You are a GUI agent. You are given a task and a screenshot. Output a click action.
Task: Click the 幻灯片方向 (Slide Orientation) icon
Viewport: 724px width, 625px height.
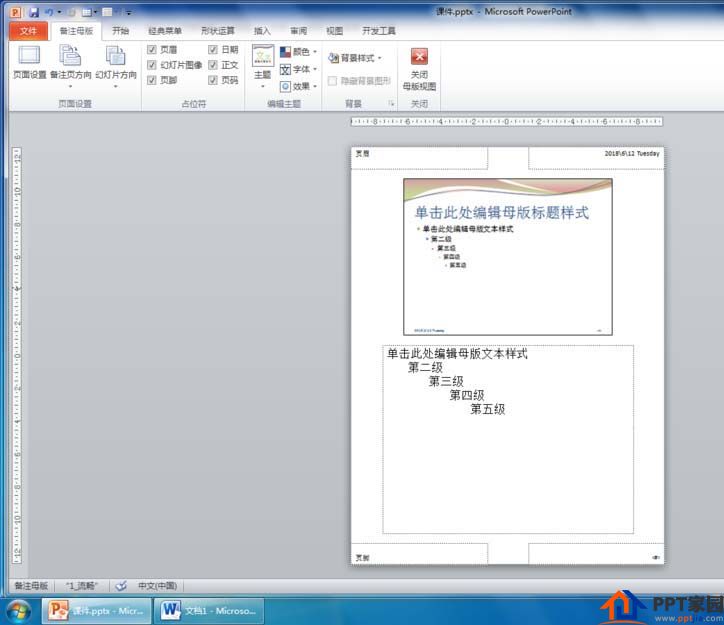tap(115, 55)
